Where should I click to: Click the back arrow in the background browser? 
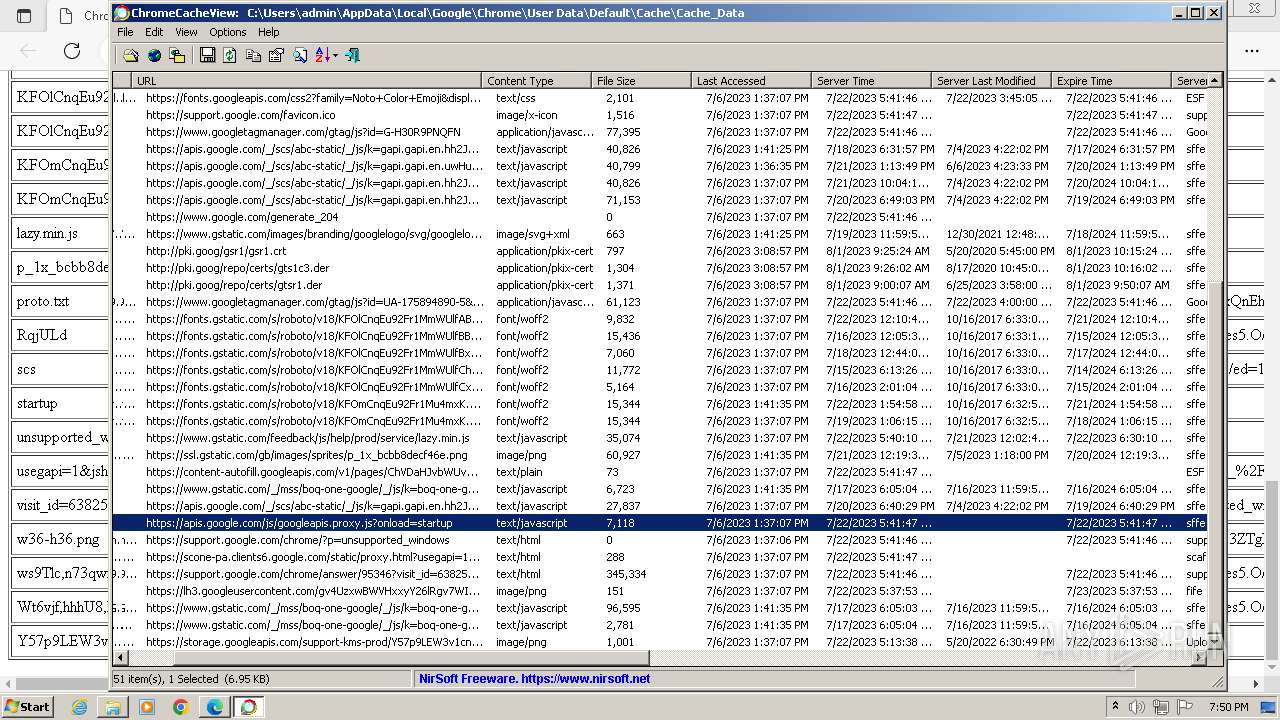28,50
